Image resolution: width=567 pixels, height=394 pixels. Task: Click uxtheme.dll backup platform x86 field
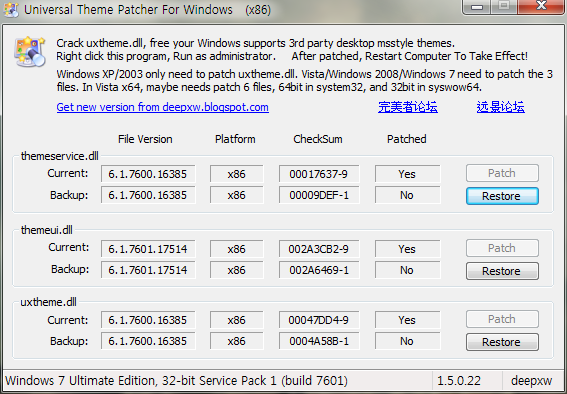pos(236,341)
